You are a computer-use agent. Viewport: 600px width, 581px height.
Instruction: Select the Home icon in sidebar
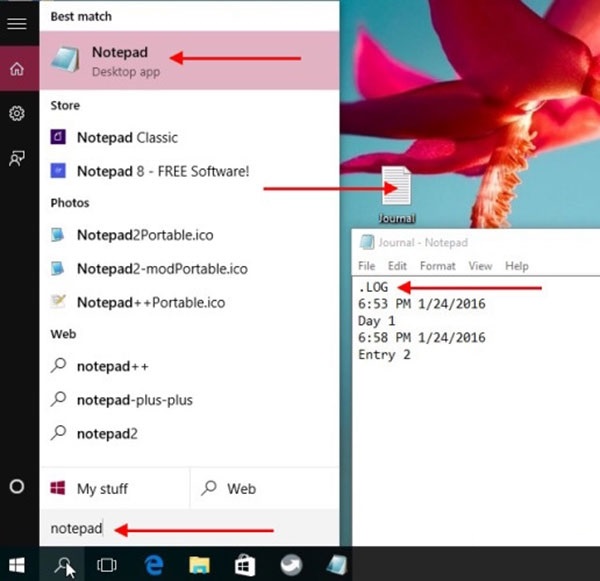pos(16,69)
